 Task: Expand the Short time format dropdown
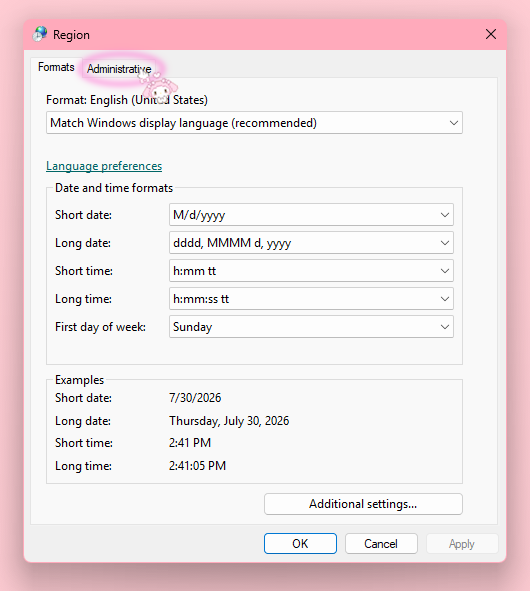(x=311, y=271)
